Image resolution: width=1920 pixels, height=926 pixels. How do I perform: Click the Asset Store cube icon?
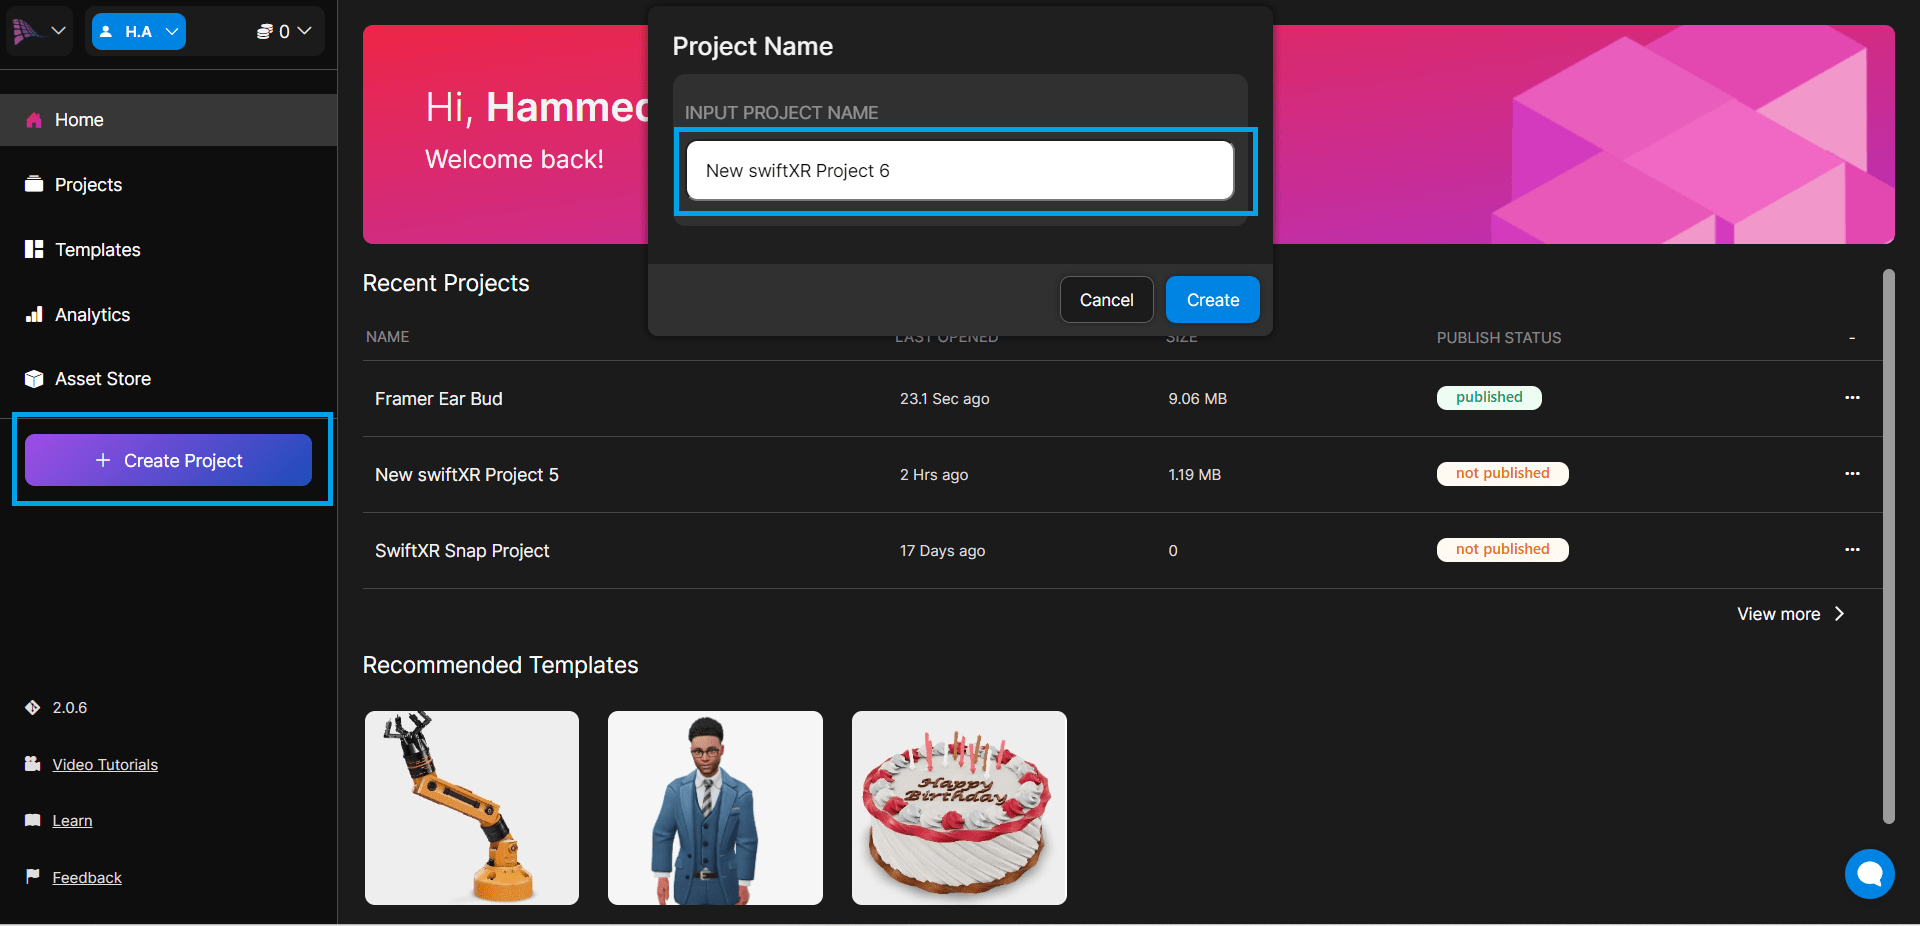34,379
